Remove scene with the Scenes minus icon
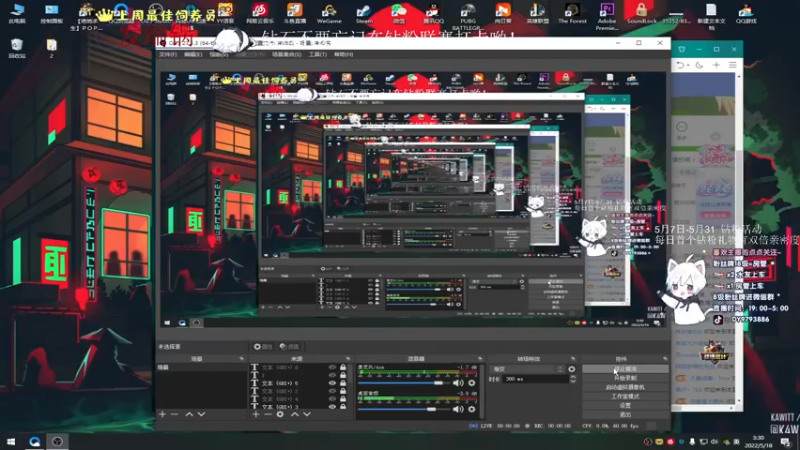The width and height of the screenshot is (800, 450). tap(174, 414)
